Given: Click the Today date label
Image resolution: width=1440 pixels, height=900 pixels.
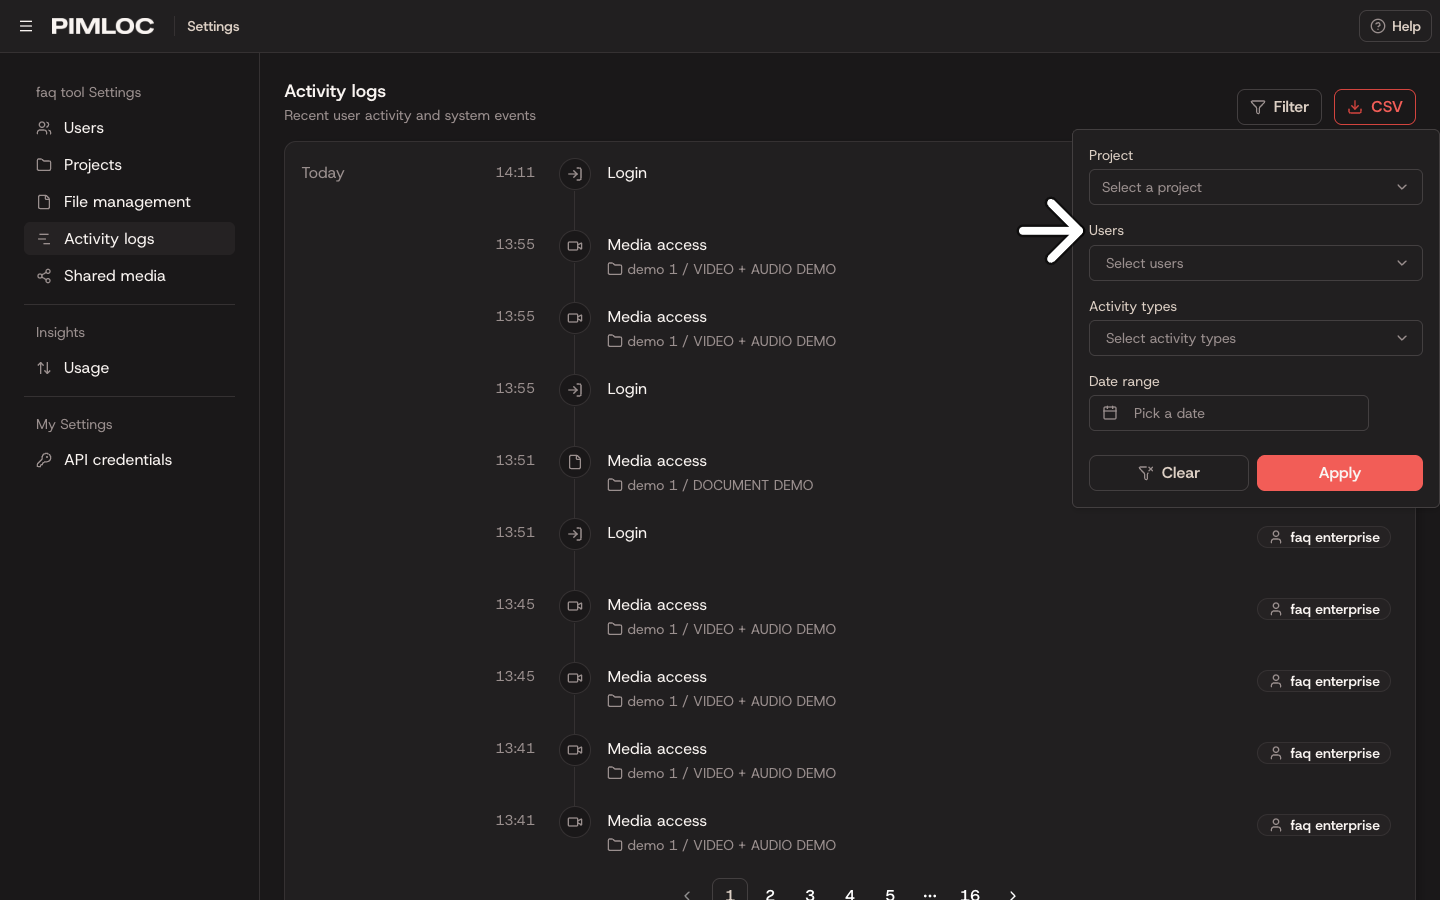Looking at the screenshot, I should pos(323,173).
